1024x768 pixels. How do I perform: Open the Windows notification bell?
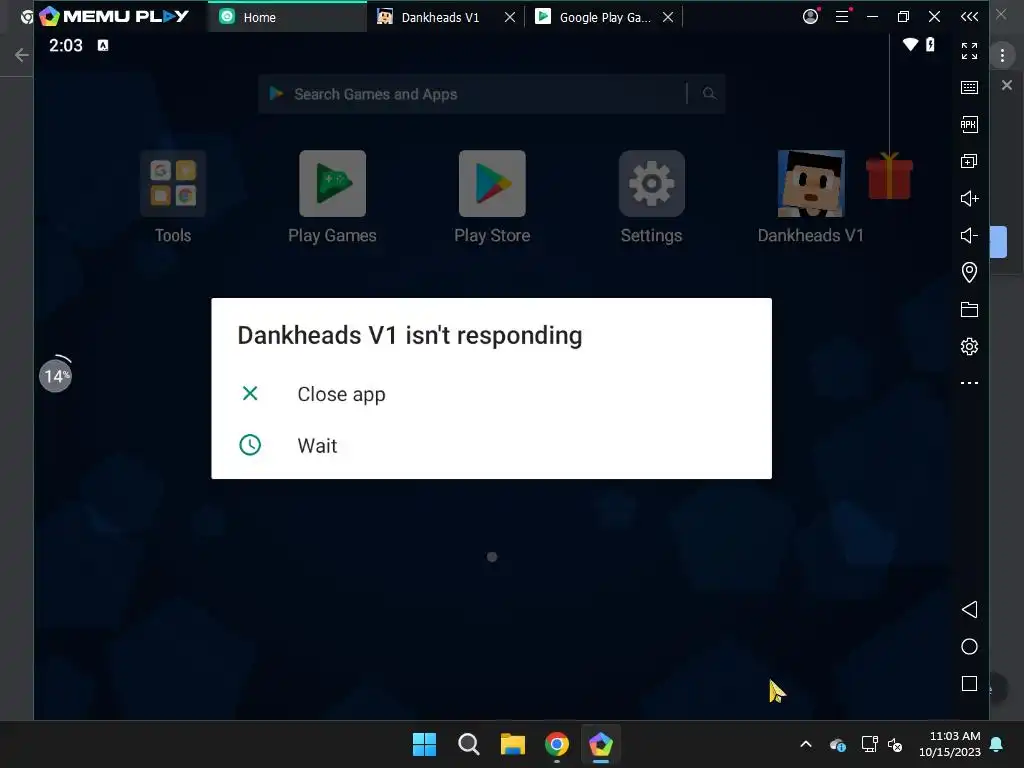pyautogui.click(x=997, y=744)
